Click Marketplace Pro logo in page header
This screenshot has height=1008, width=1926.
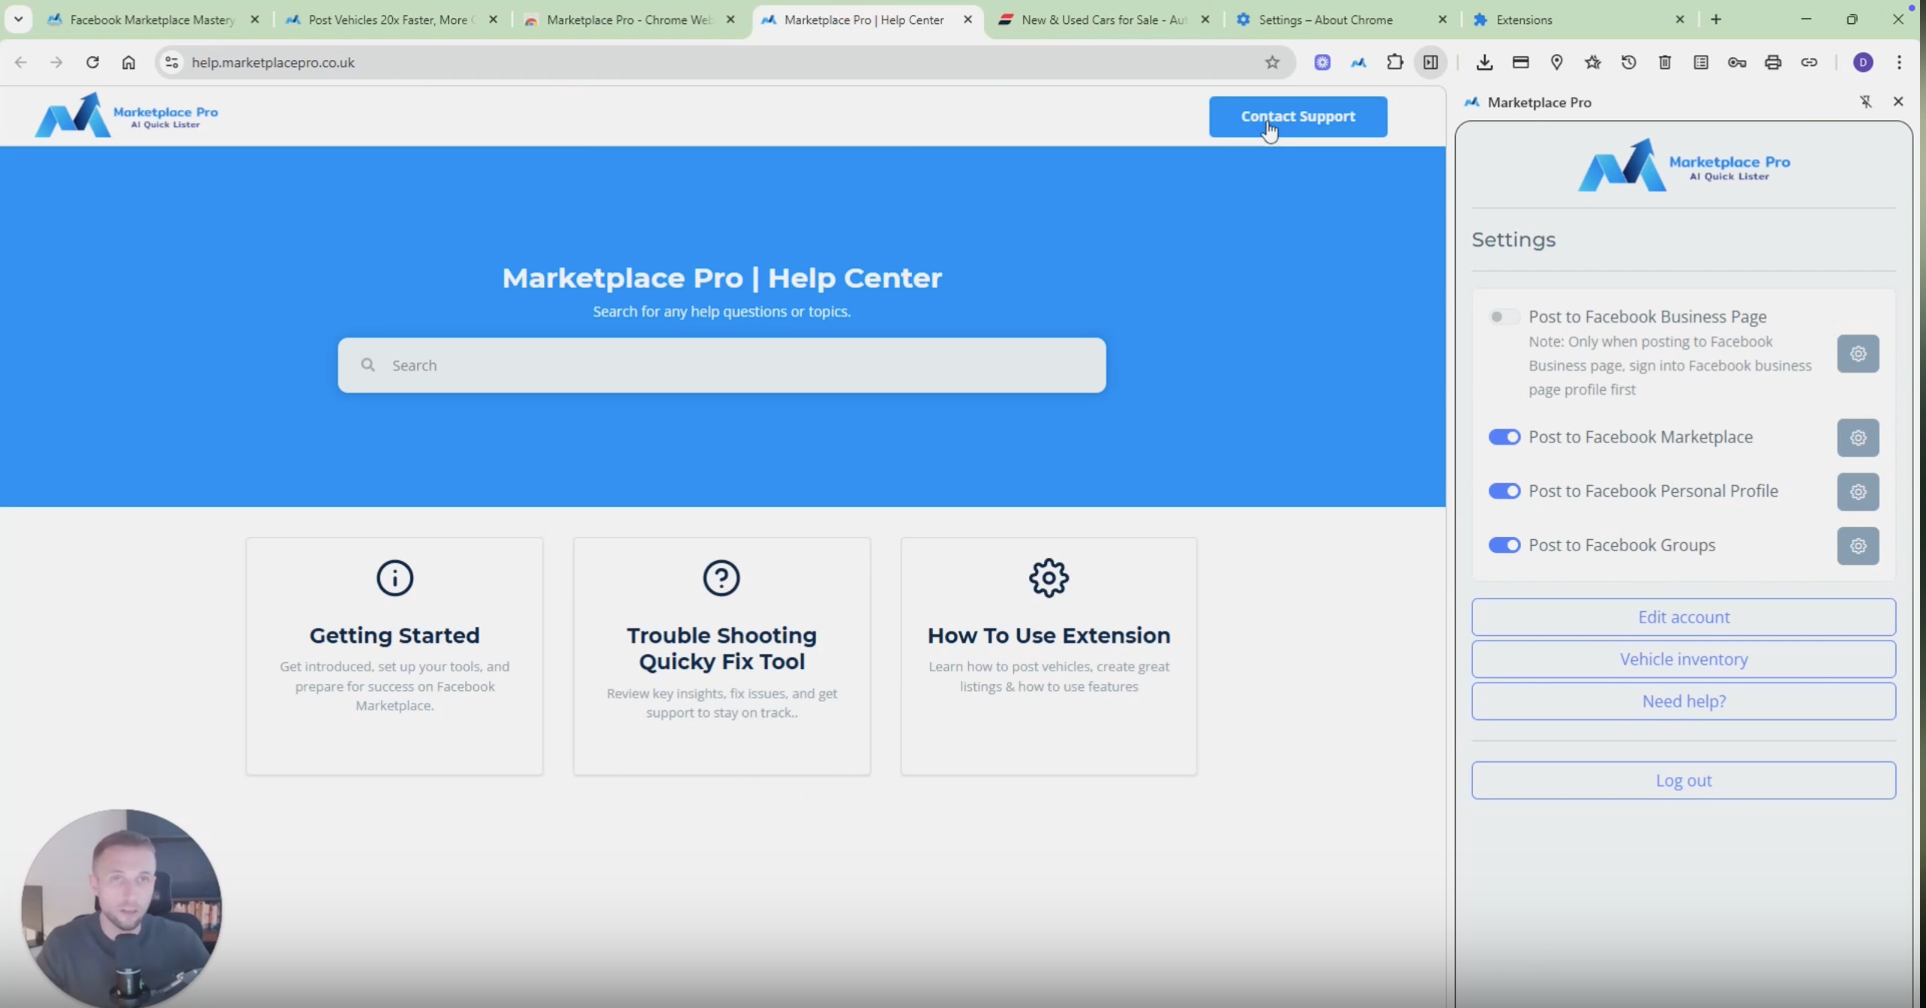tap(126, 115)
